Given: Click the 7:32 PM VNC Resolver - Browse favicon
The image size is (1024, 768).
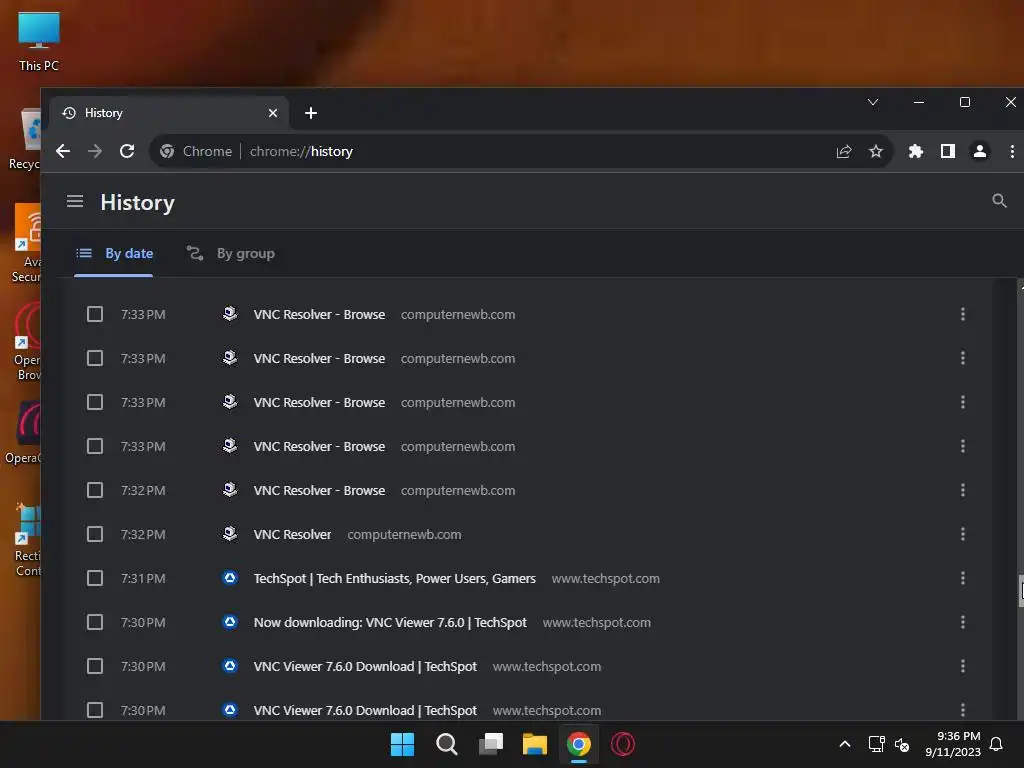Looking at the screenshot, I should tap(230, 489).
